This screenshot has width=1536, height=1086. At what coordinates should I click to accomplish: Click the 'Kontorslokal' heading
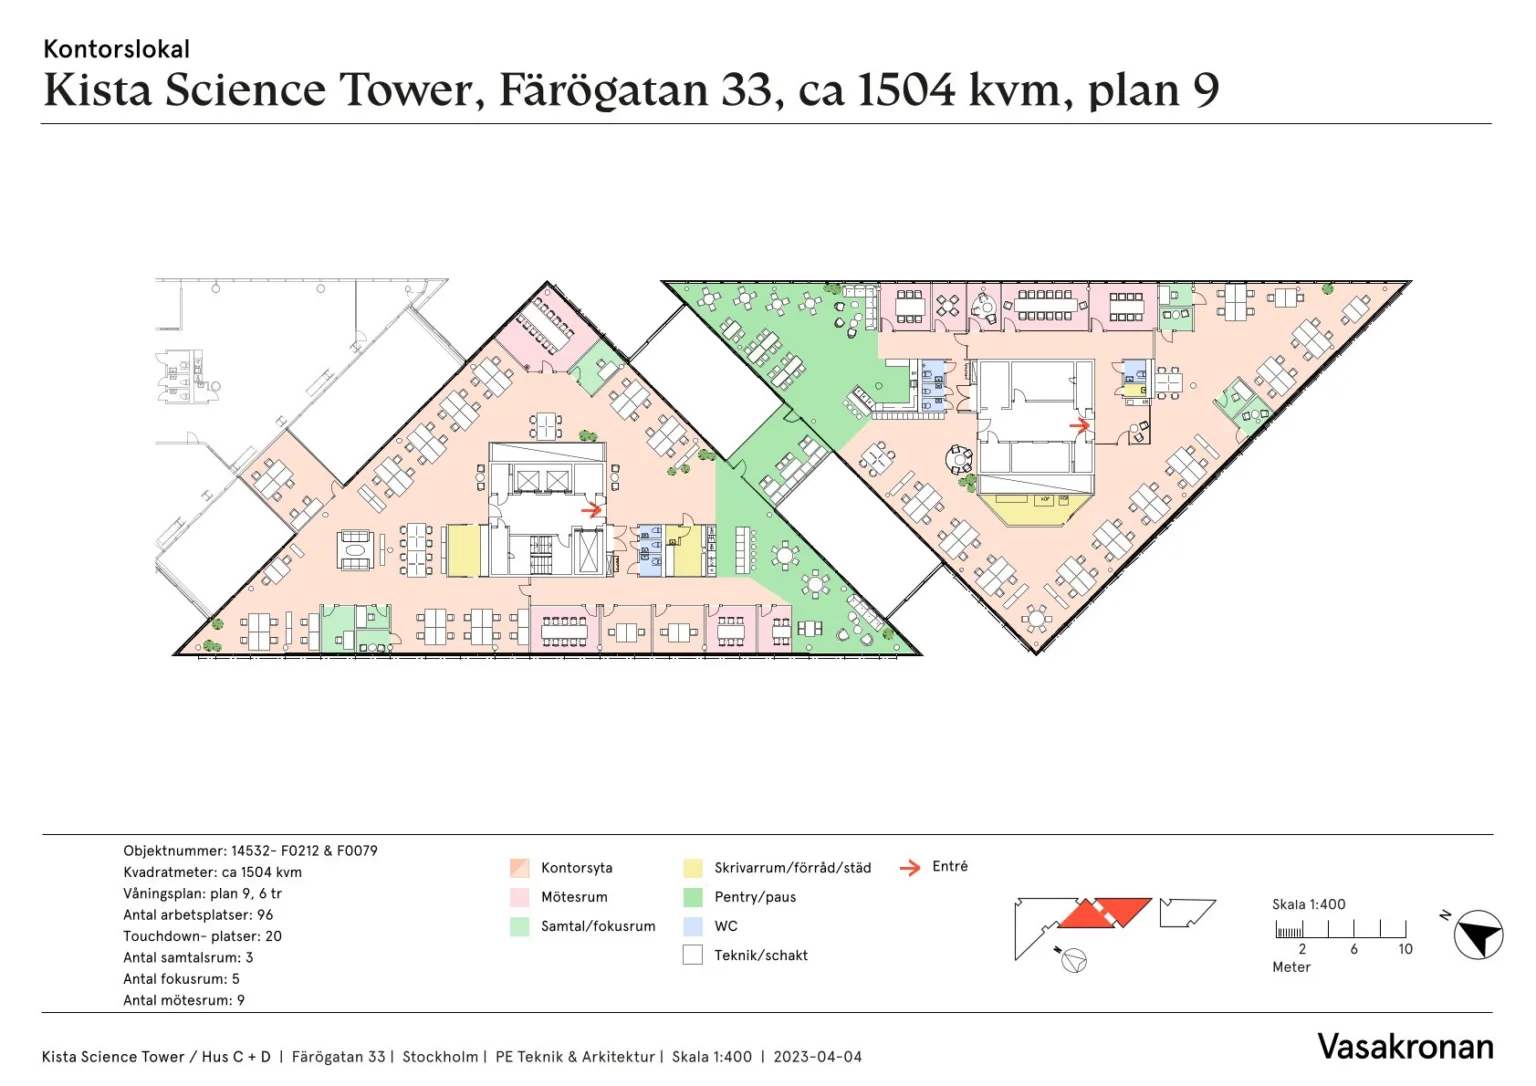(116, 49)
